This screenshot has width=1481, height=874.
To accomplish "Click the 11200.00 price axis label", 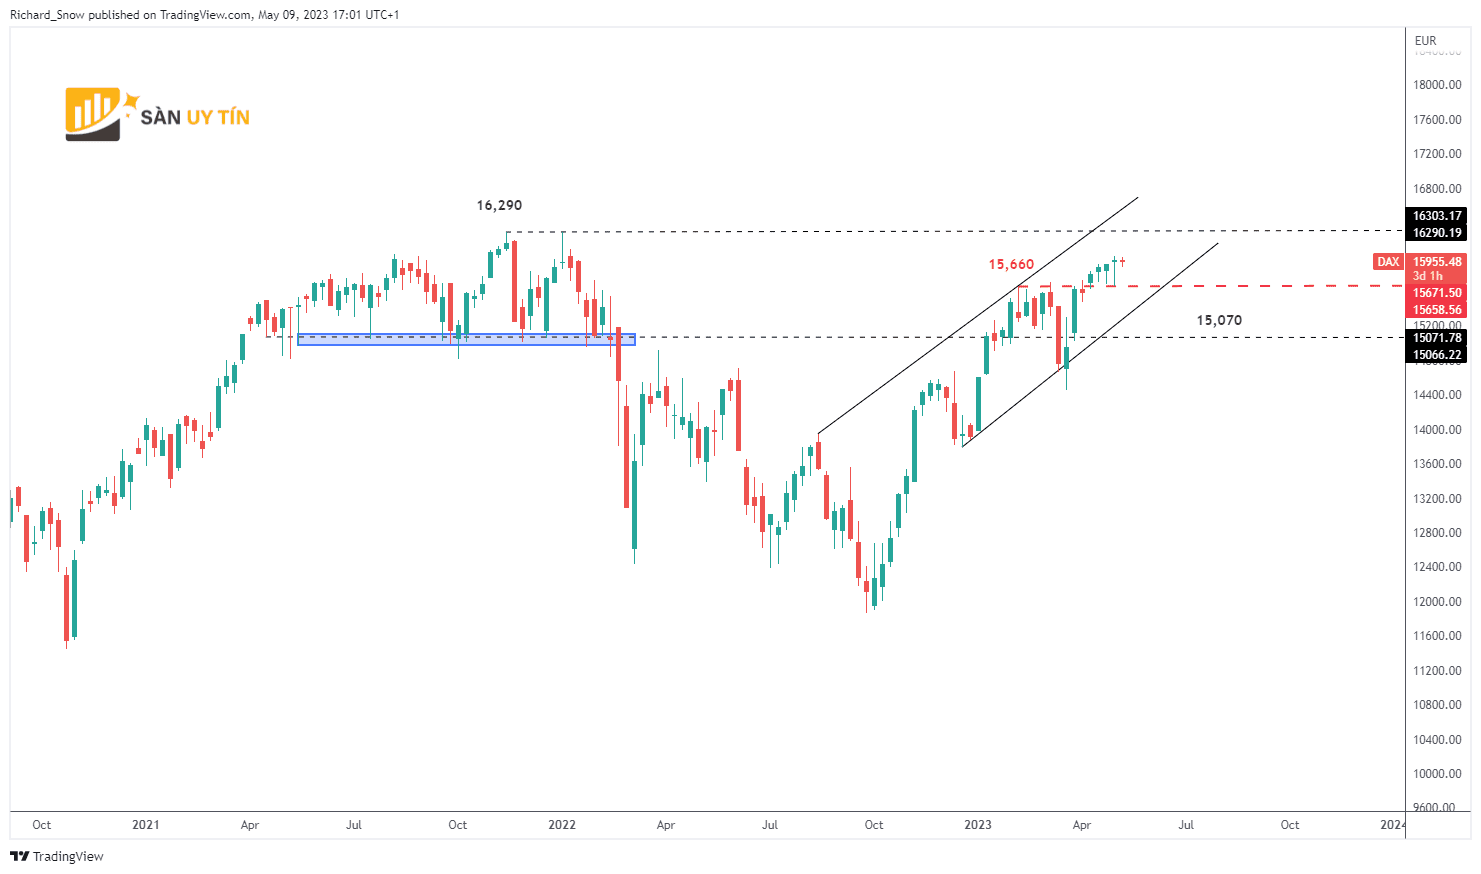I will point(1437,671).
